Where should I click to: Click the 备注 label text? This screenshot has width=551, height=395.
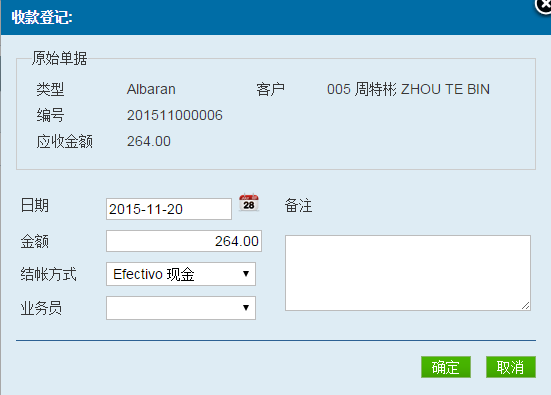(x=298, y=206)
